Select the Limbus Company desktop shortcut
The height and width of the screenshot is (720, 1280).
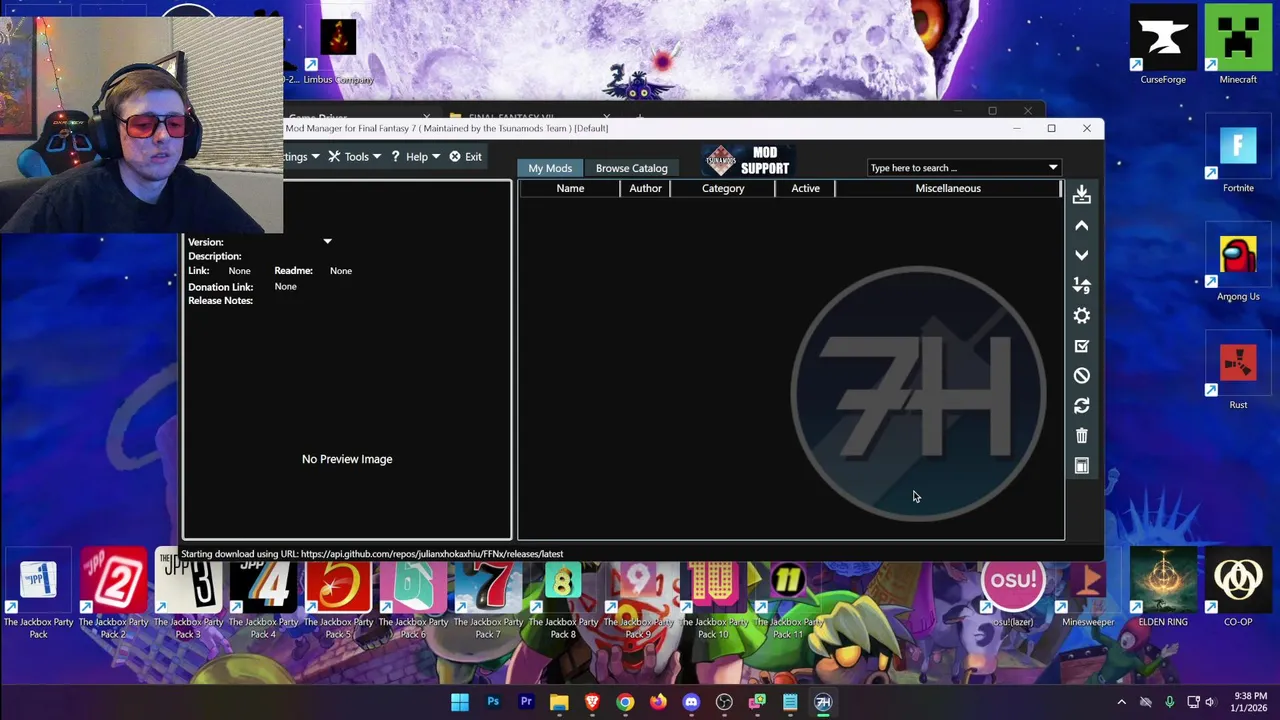[338, 50]
